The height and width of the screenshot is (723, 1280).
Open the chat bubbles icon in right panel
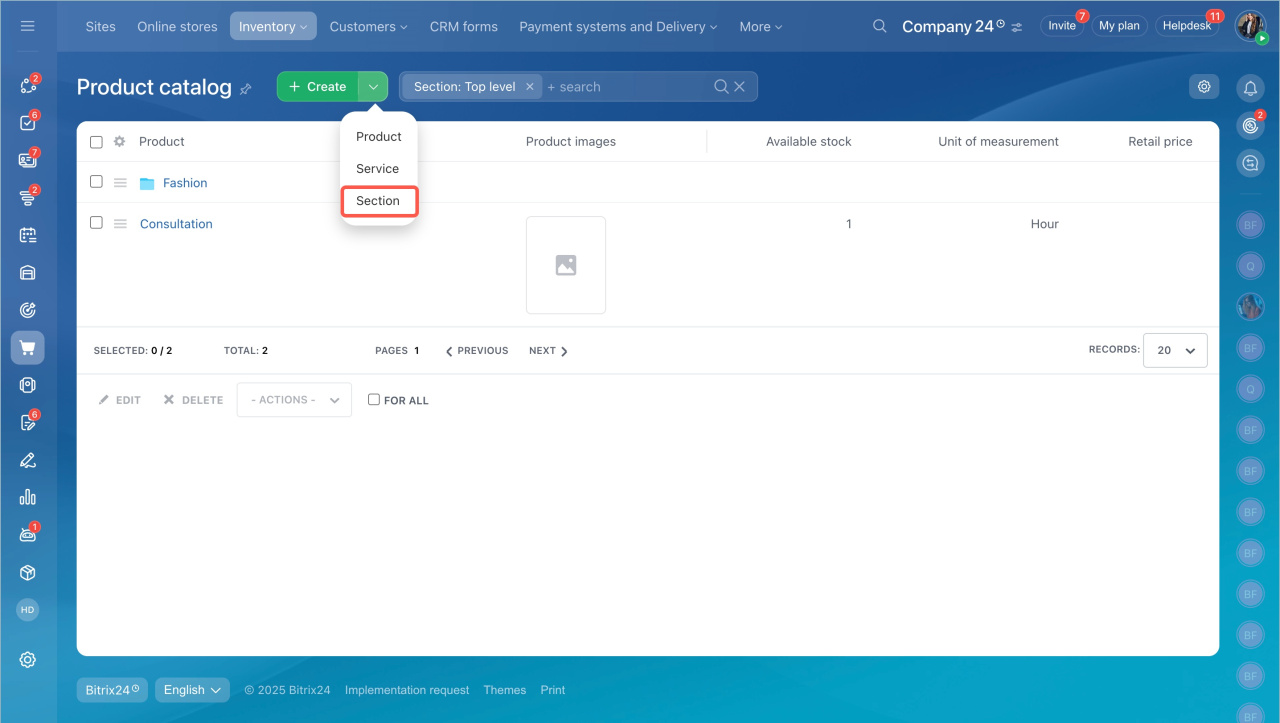(1250, 163)
